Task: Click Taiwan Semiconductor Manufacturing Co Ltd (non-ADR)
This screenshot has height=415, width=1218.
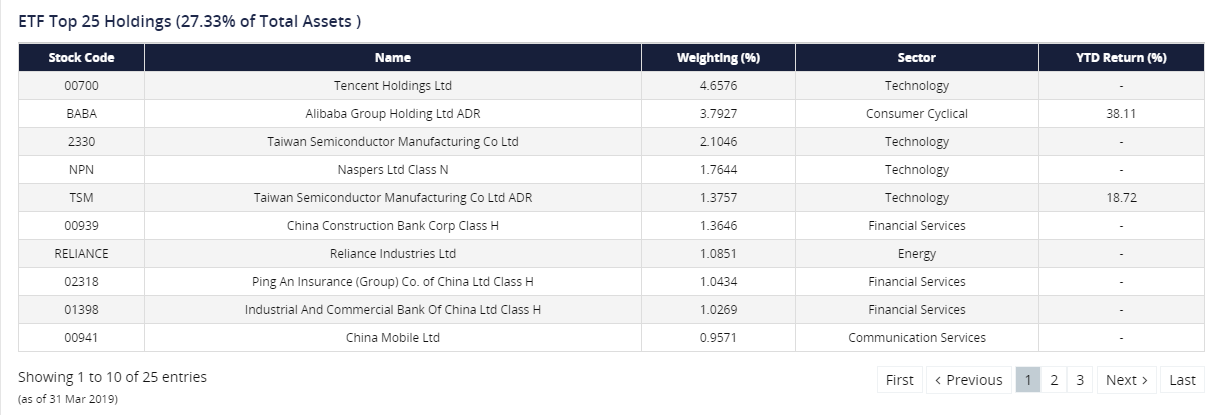Action: pos(393,142)
